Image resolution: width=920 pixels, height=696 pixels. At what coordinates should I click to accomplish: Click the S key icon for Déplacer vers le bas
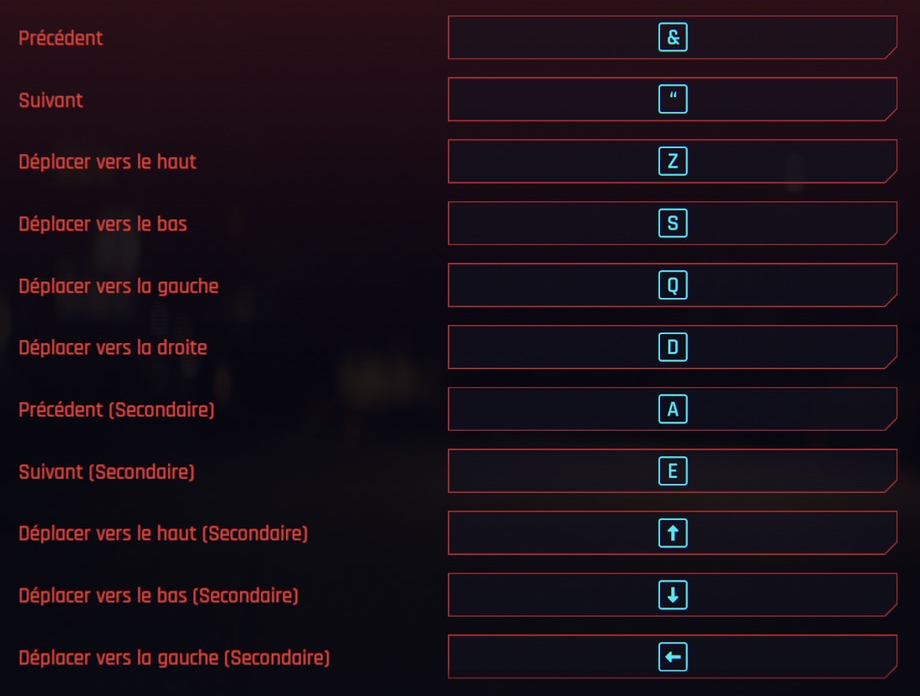click(x=672, y=223)
